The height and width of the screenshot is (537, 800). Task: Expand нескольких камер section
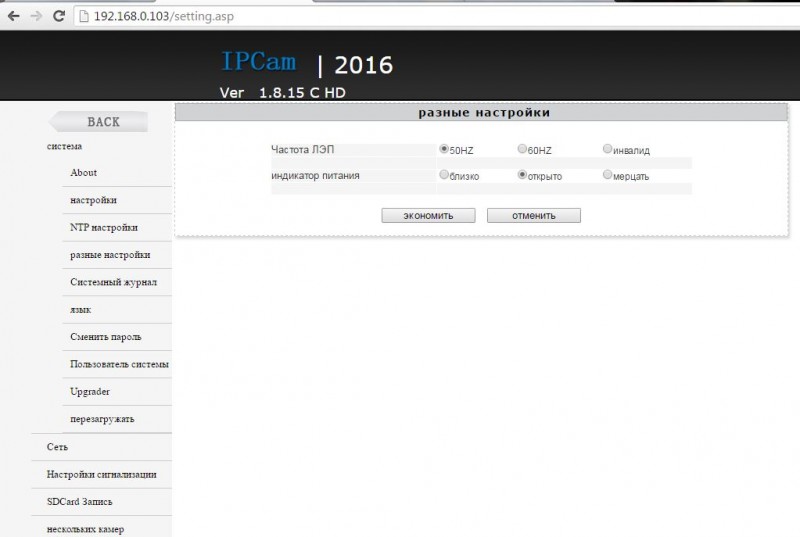[x=85, y=529]
